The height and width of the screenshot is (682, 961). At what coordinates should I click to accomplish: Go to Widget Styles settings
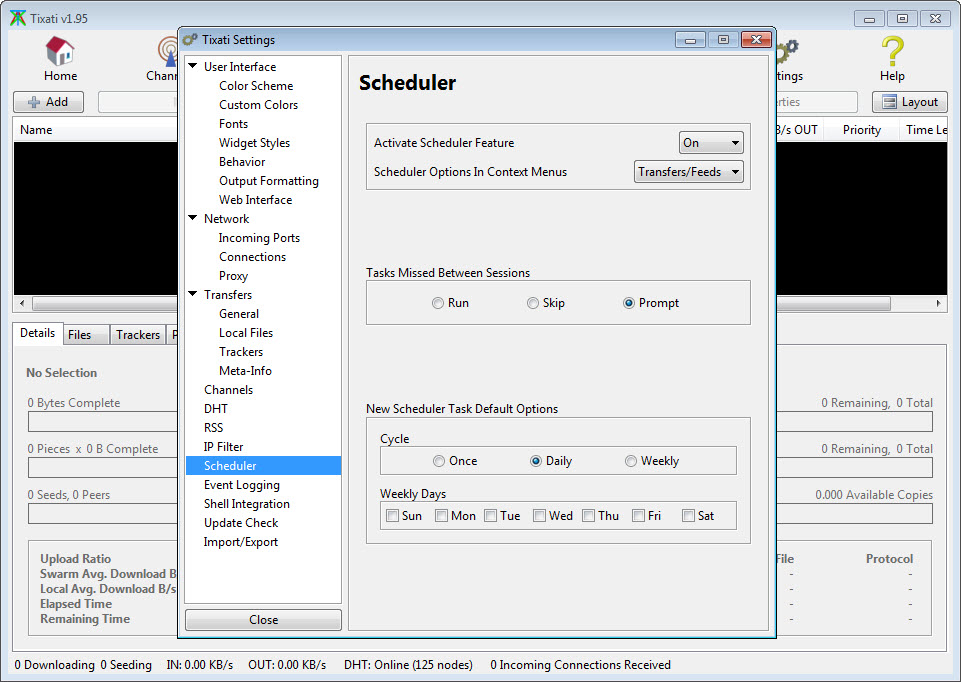point(254,143)
